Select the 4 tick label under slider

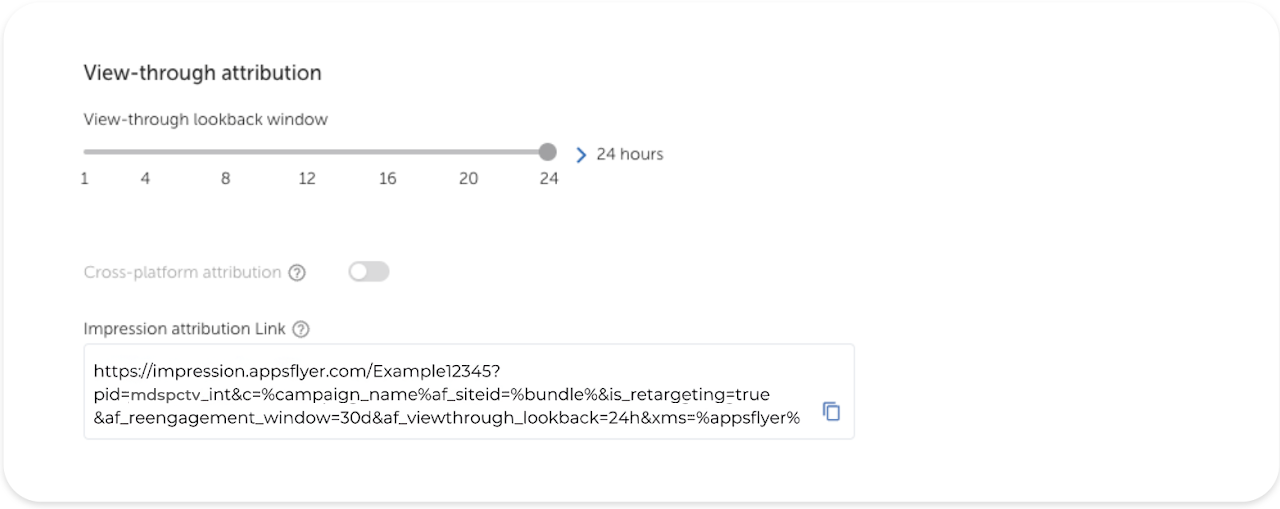coord(145,179)
